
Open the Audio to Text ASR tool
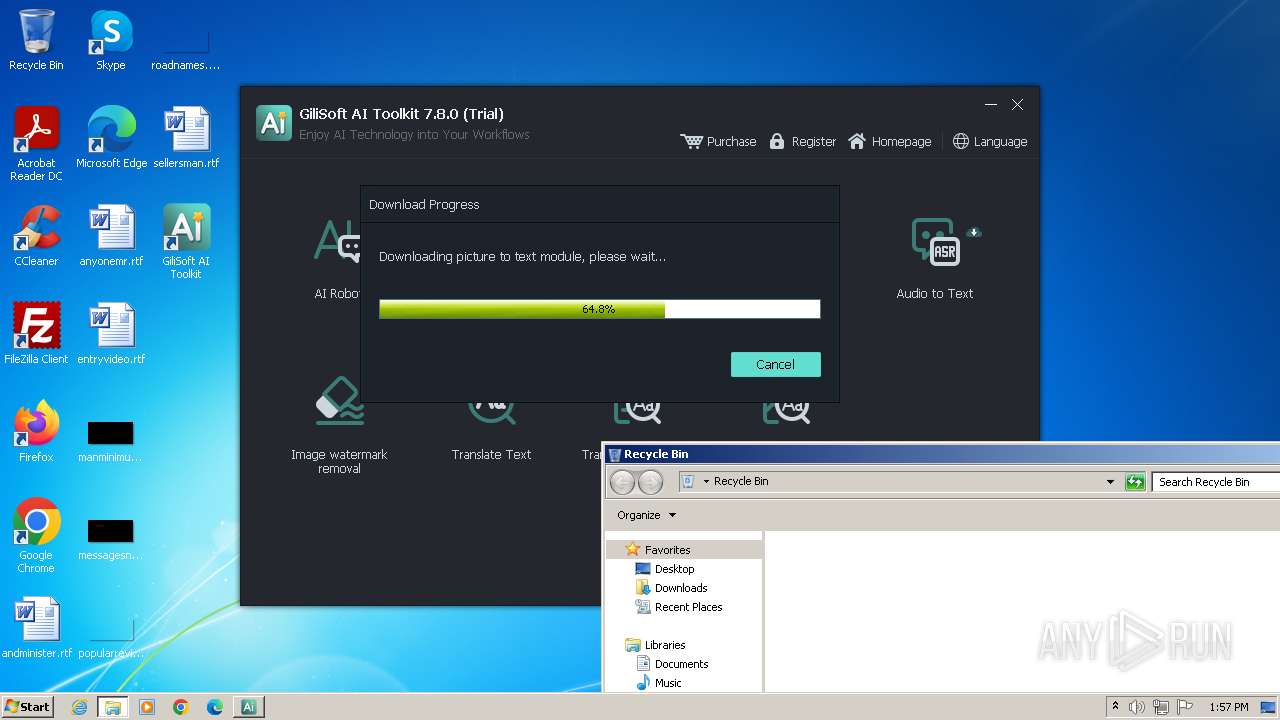934,259
